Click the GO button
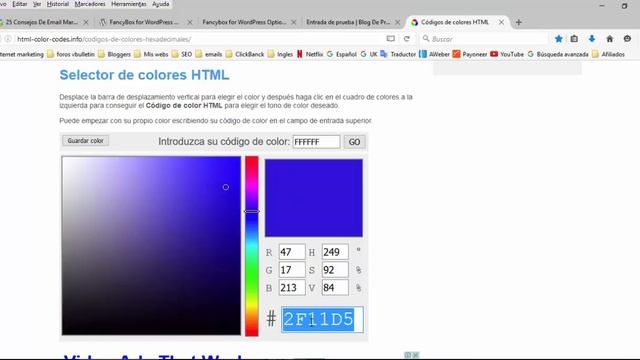 click(x=354, y=142)
